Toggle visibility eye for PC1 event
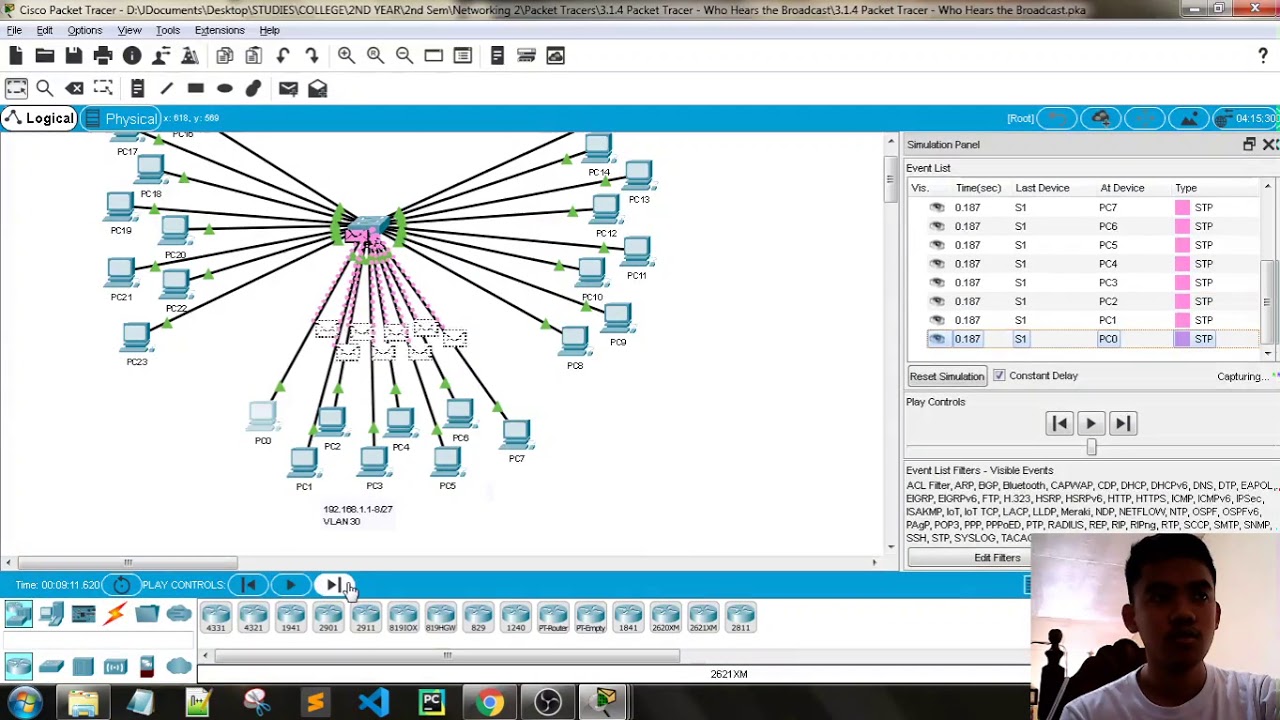This screenshot has height=720, width=1280. pos(937,320)
